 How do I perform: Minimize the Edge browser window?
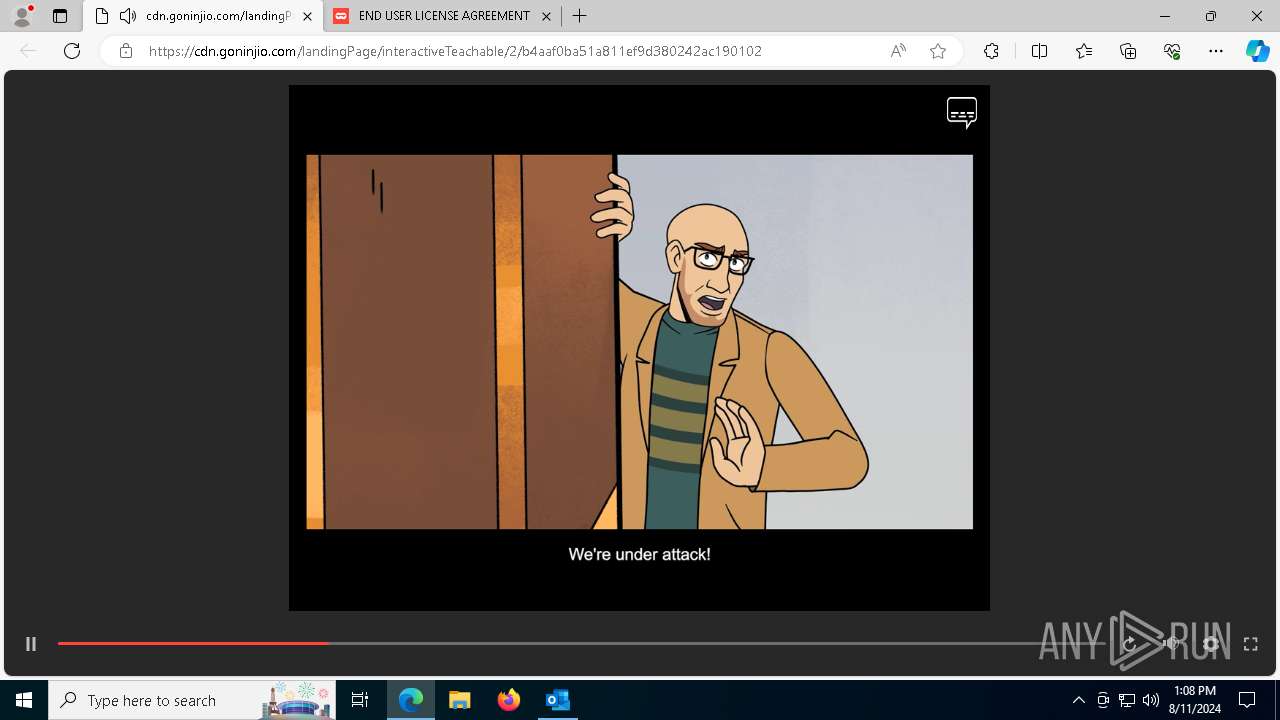click(x=1165, y=16)
